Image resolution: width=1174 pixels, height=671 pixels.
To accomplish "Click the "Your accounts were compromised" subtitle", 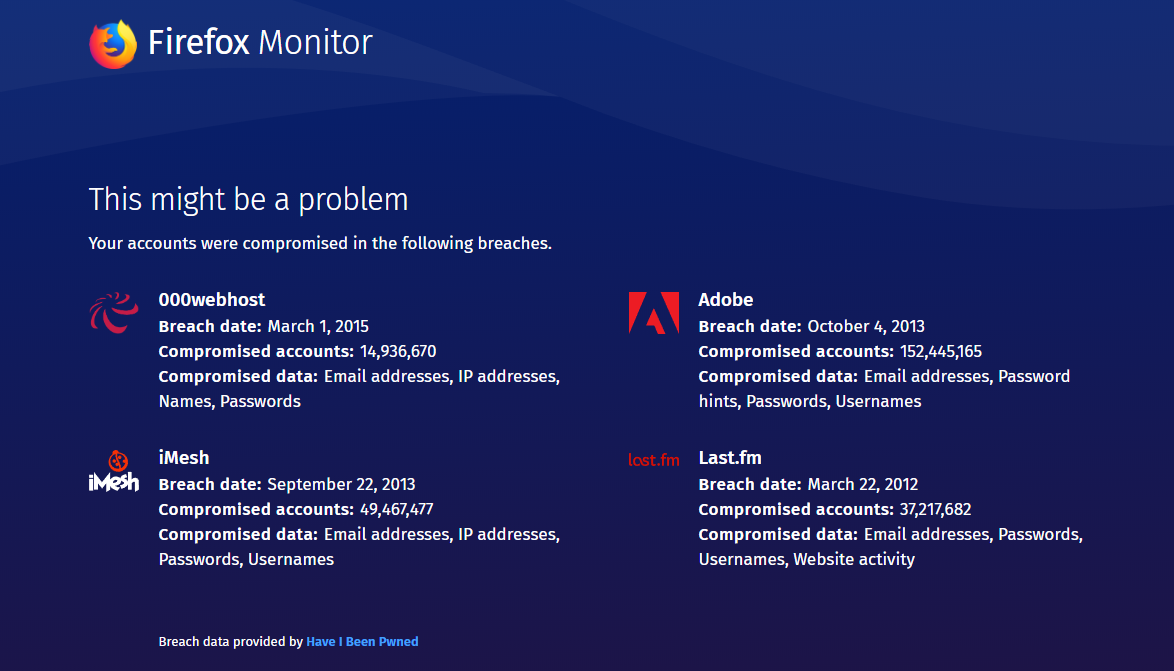I will (x=320, y=243).
